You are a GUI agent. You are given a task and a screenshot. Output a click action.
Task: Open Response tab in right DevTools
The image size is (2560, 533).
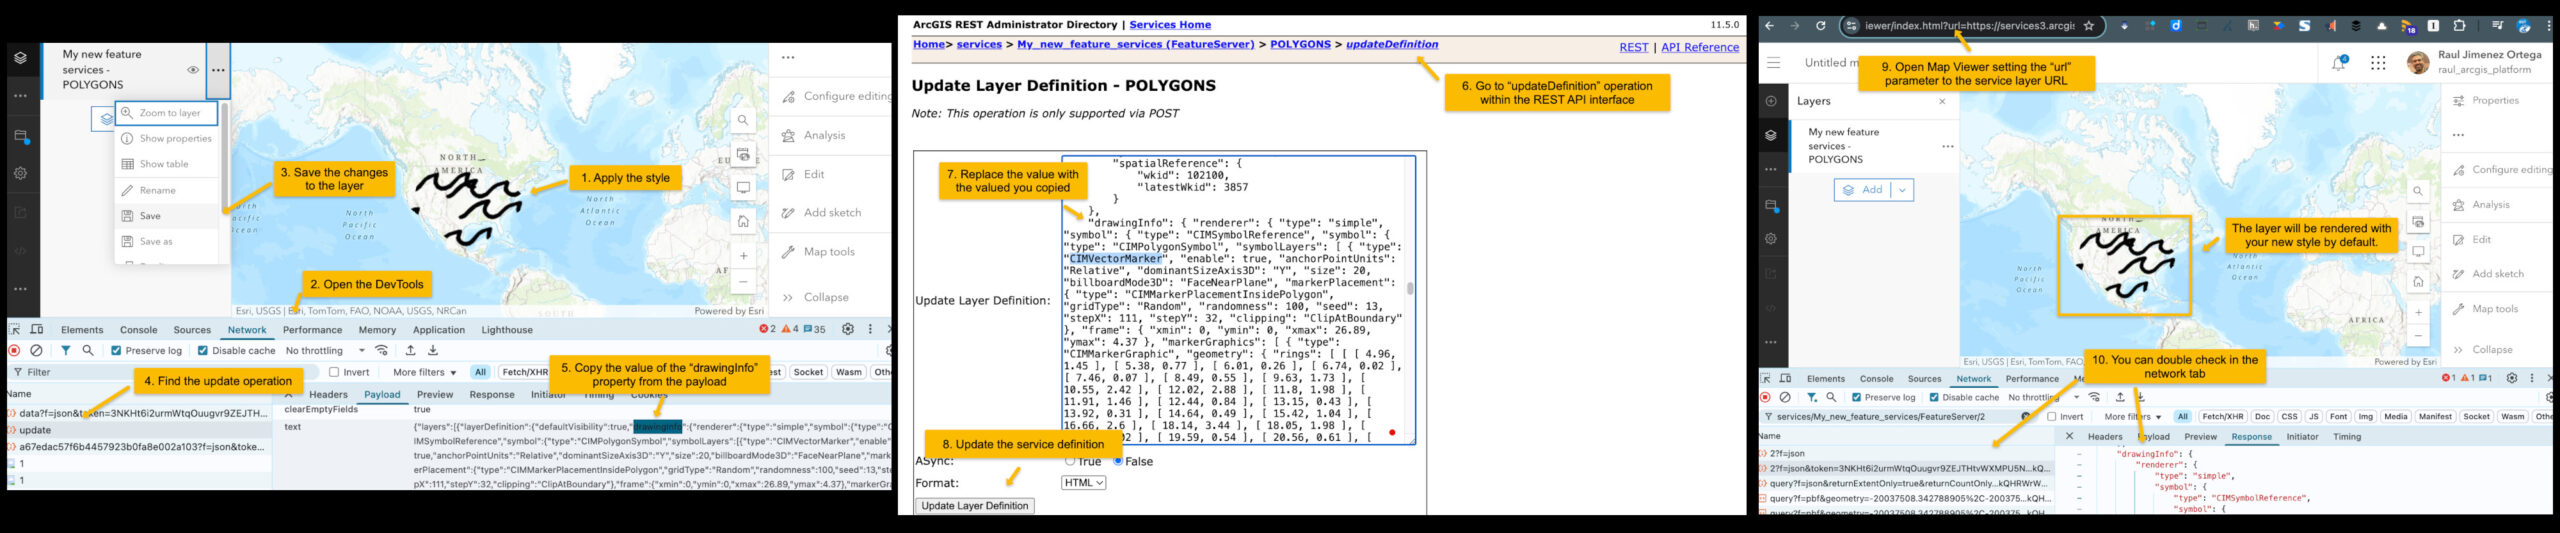pos(2251,437)
